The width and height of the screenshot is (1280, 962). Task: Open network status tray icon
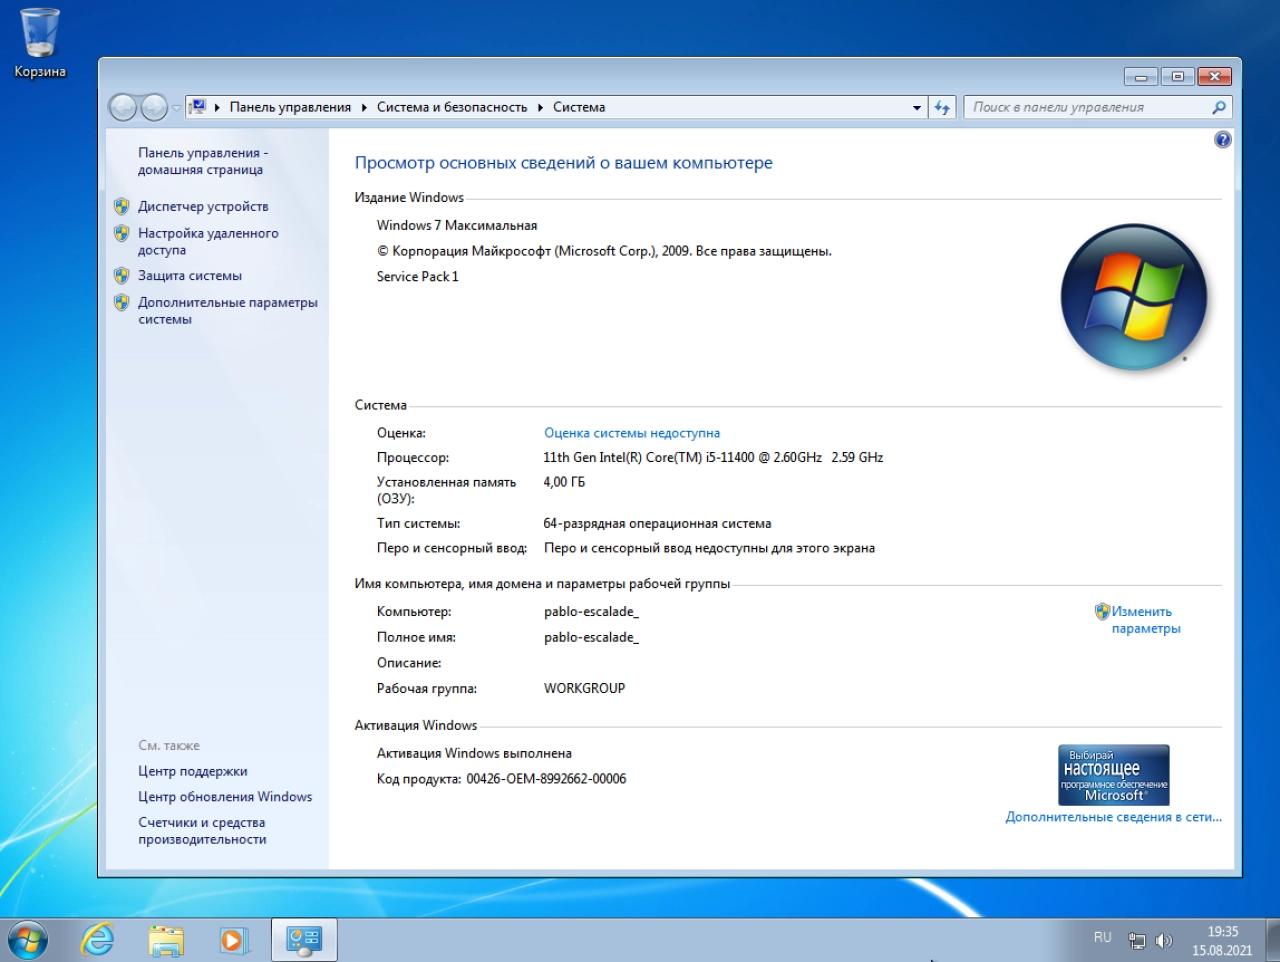[1137, 940]
